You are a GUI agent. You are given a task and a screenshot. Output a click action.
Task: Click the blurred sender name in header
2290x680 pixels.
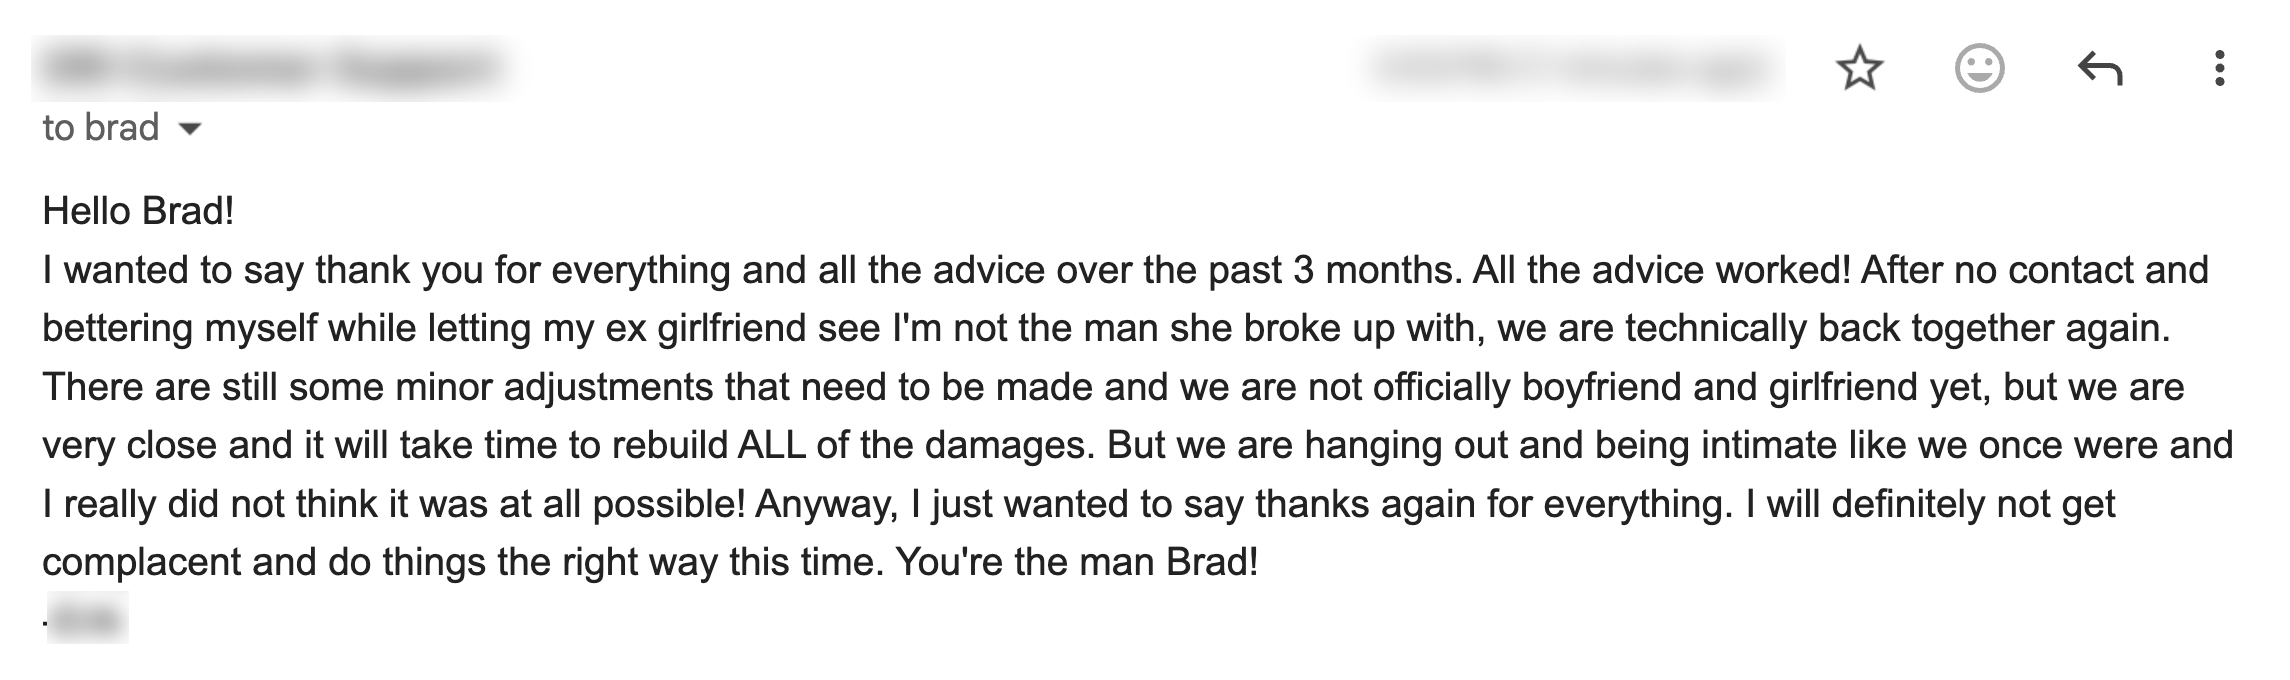(x=272, y=68)
